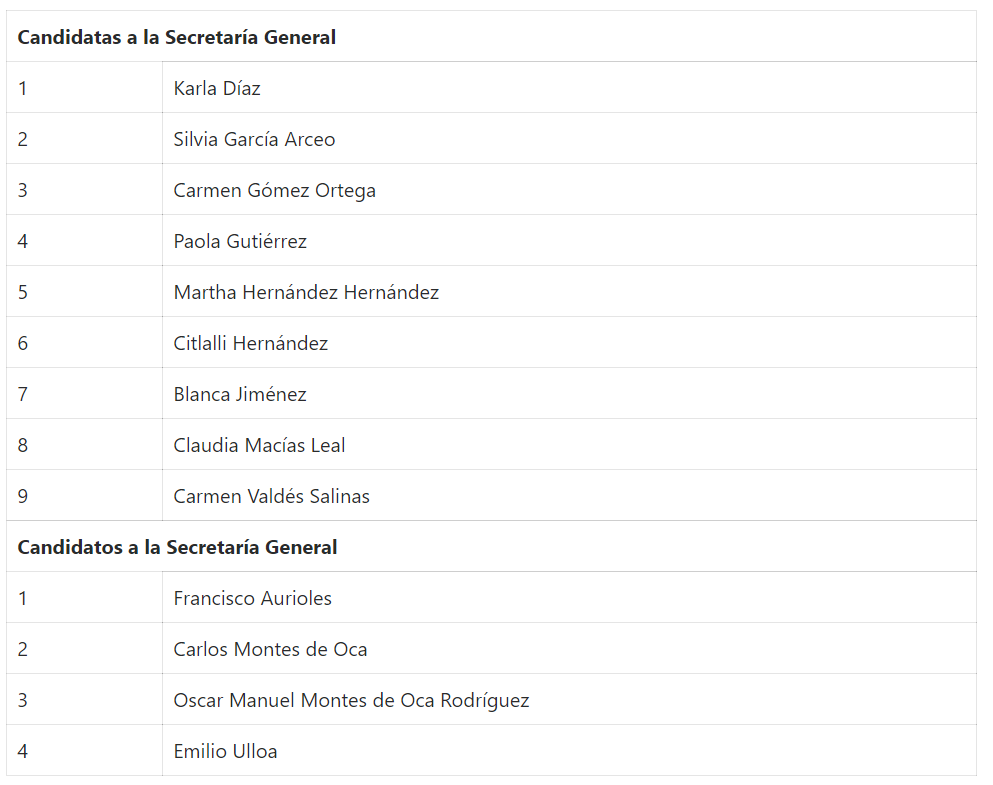Click the Emilio Ulloa cell

pyautogui.click(x=225, y=752)
